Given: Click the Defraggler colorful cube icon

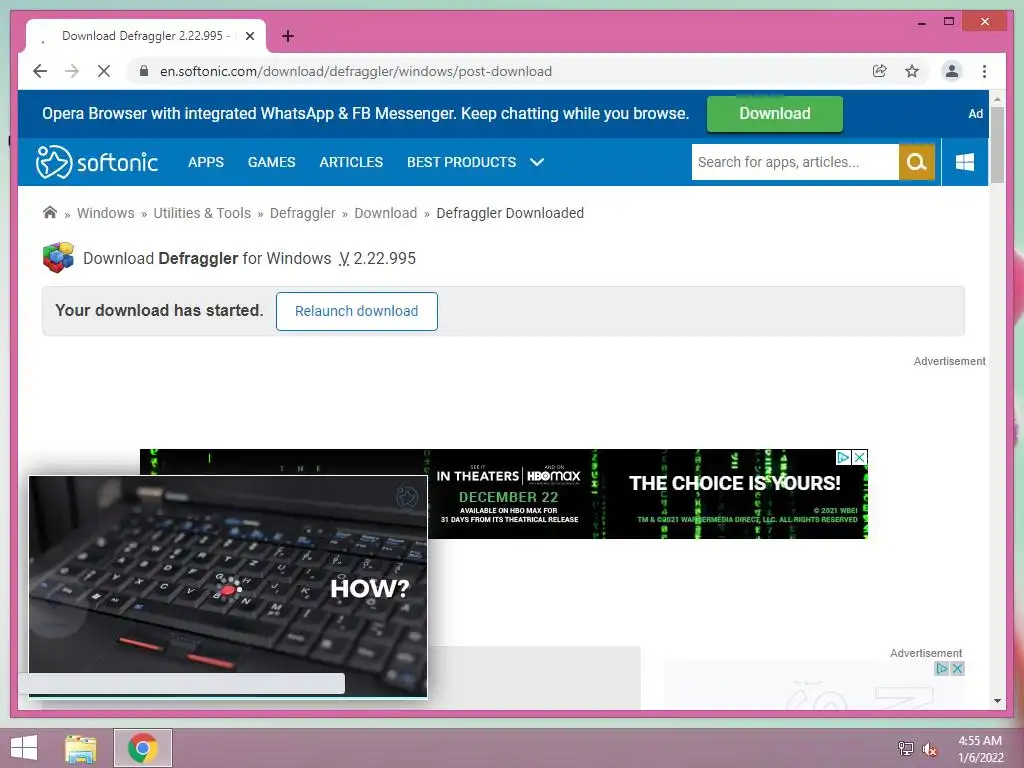Looking at the screenshot, I should (59, 257).
